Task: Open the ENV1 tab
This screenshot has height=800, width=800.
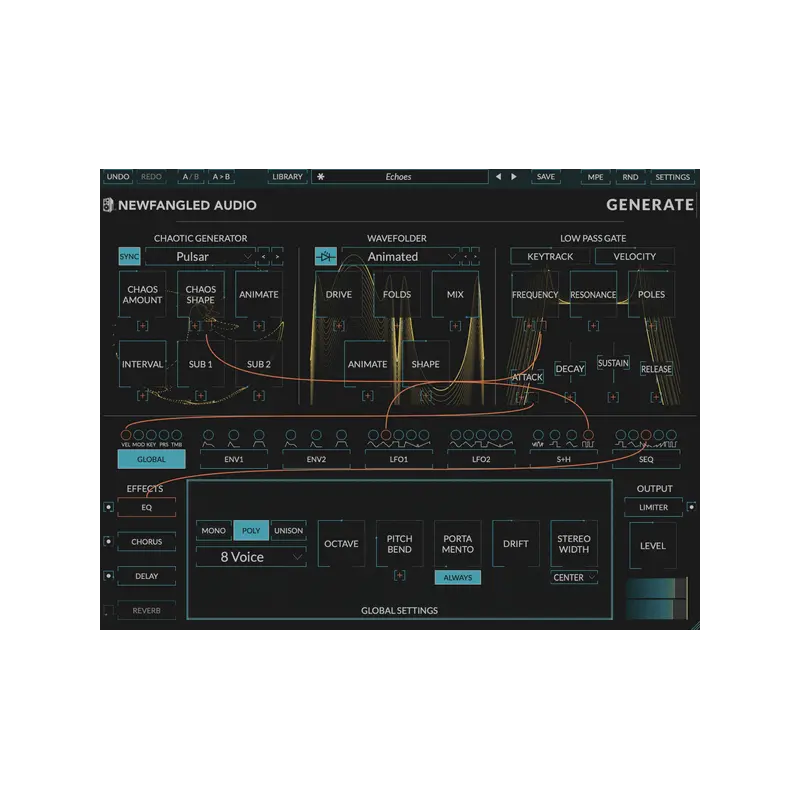Action: click(234, 459)
